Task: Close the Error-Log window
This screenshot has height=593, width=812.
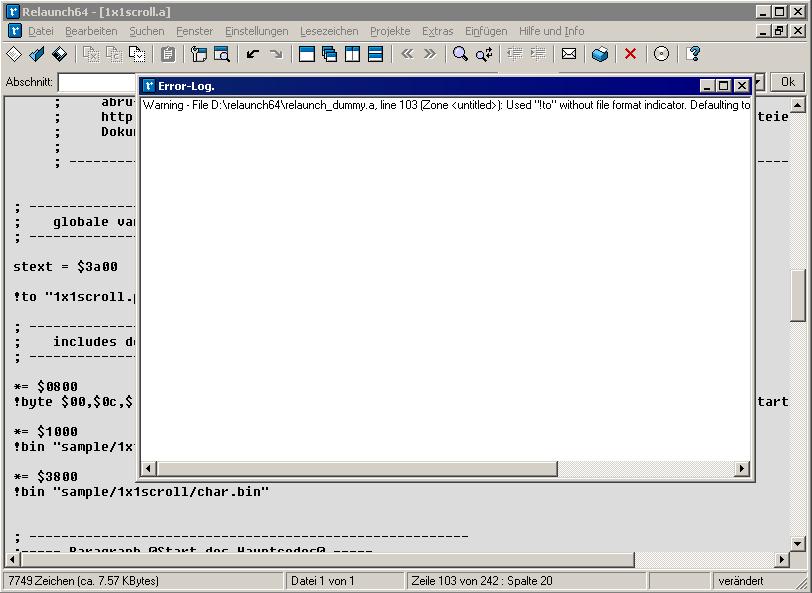Action: click(742, 86)
